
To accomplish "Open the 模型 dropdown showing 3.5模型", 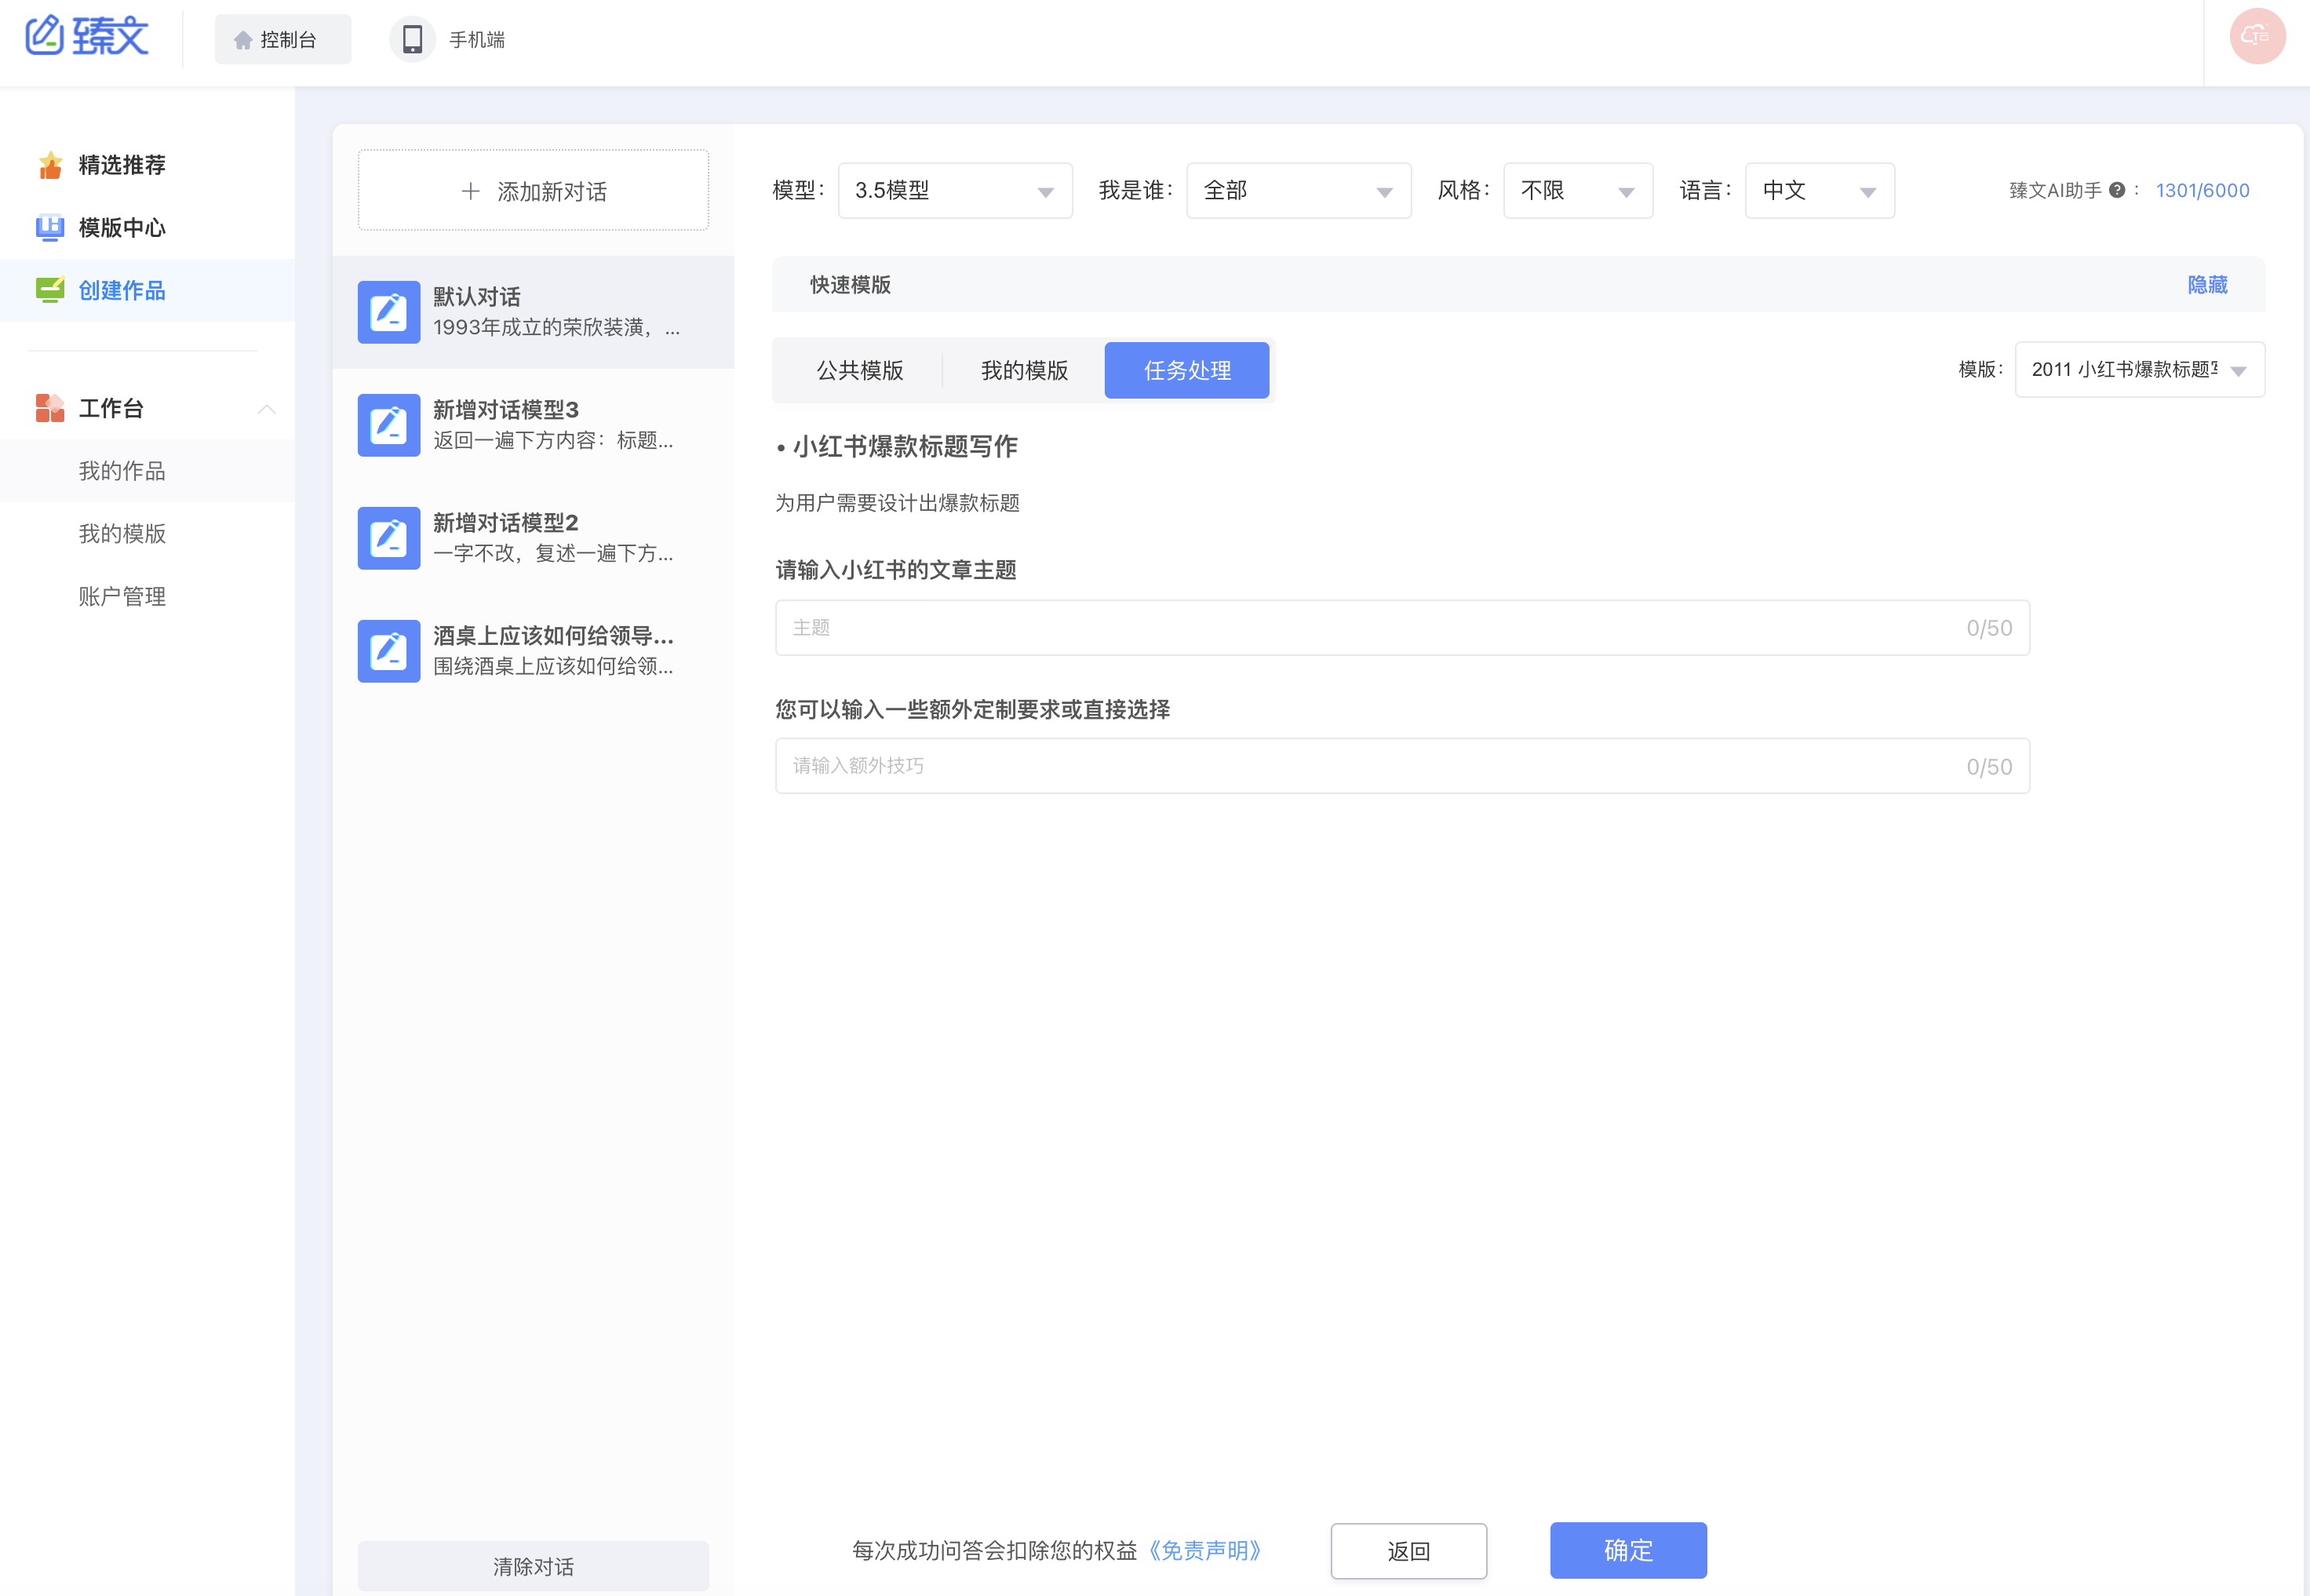I will [x=953, y=190].
